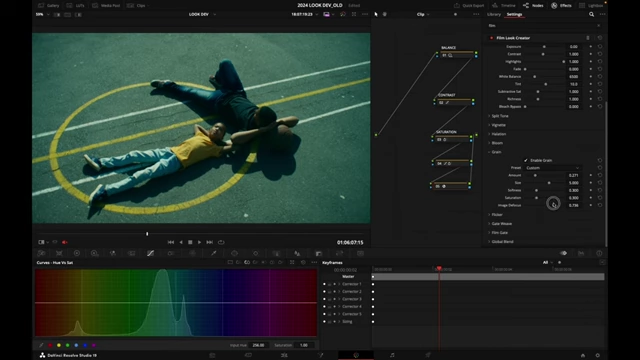Toggle Corrector 1 keyframe enable dot
Image resolution: width=640 pixels, height=360 pixels.
point(324,284)
